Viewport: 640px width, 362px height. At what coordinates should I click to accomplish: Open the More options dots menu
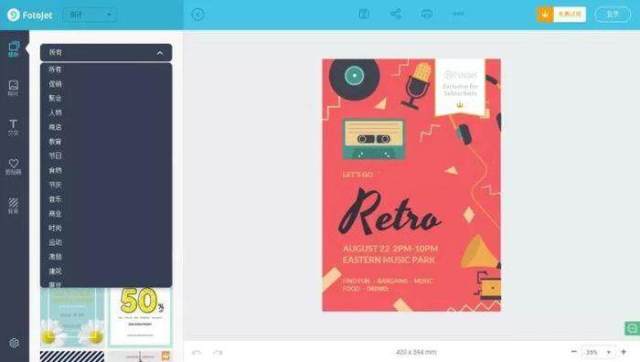(x=458, y=14)
